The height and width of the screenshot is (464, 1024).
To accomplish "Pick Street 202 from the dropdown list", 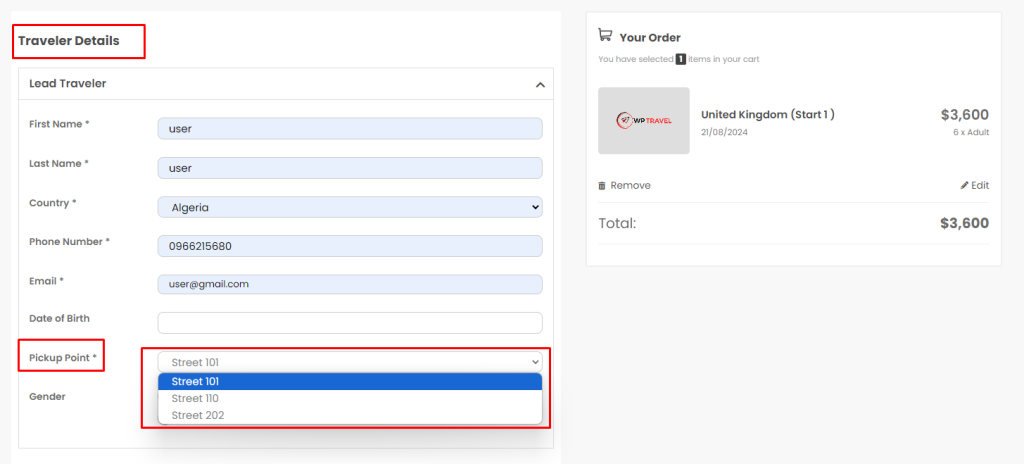I will [350, 415].
